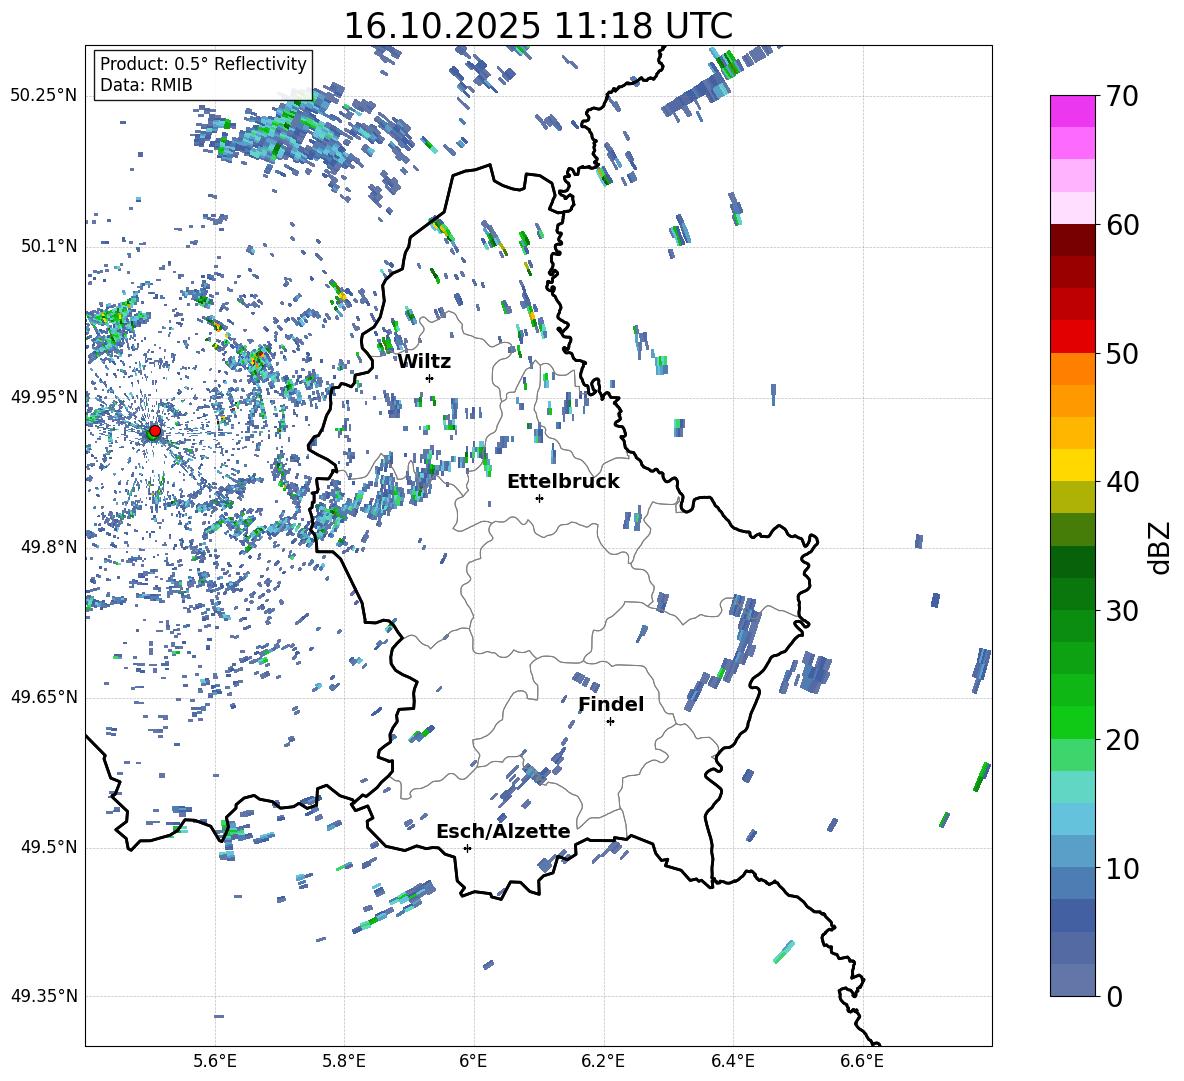
Task: Select the Esch/Alzette city label
Action: (503, 831)
